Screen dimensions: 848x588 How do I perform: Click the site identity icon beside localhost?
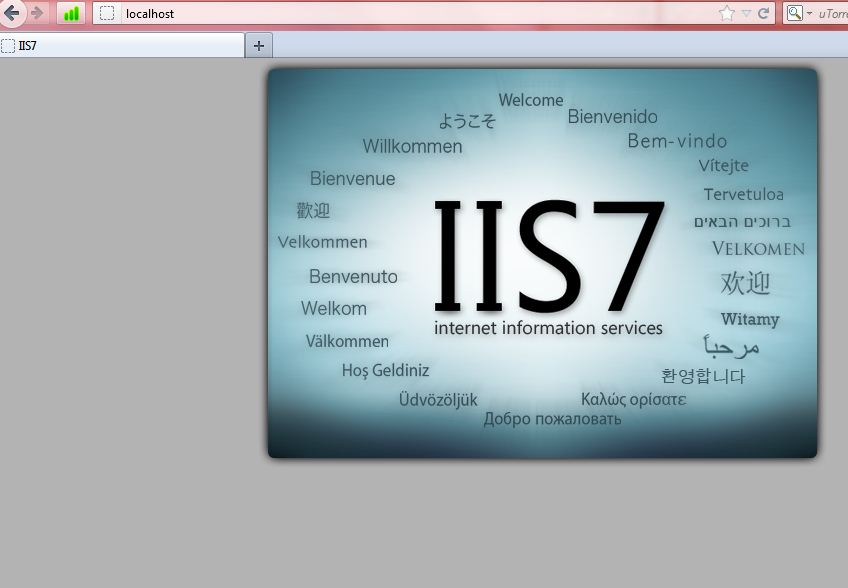pos(107,14)
